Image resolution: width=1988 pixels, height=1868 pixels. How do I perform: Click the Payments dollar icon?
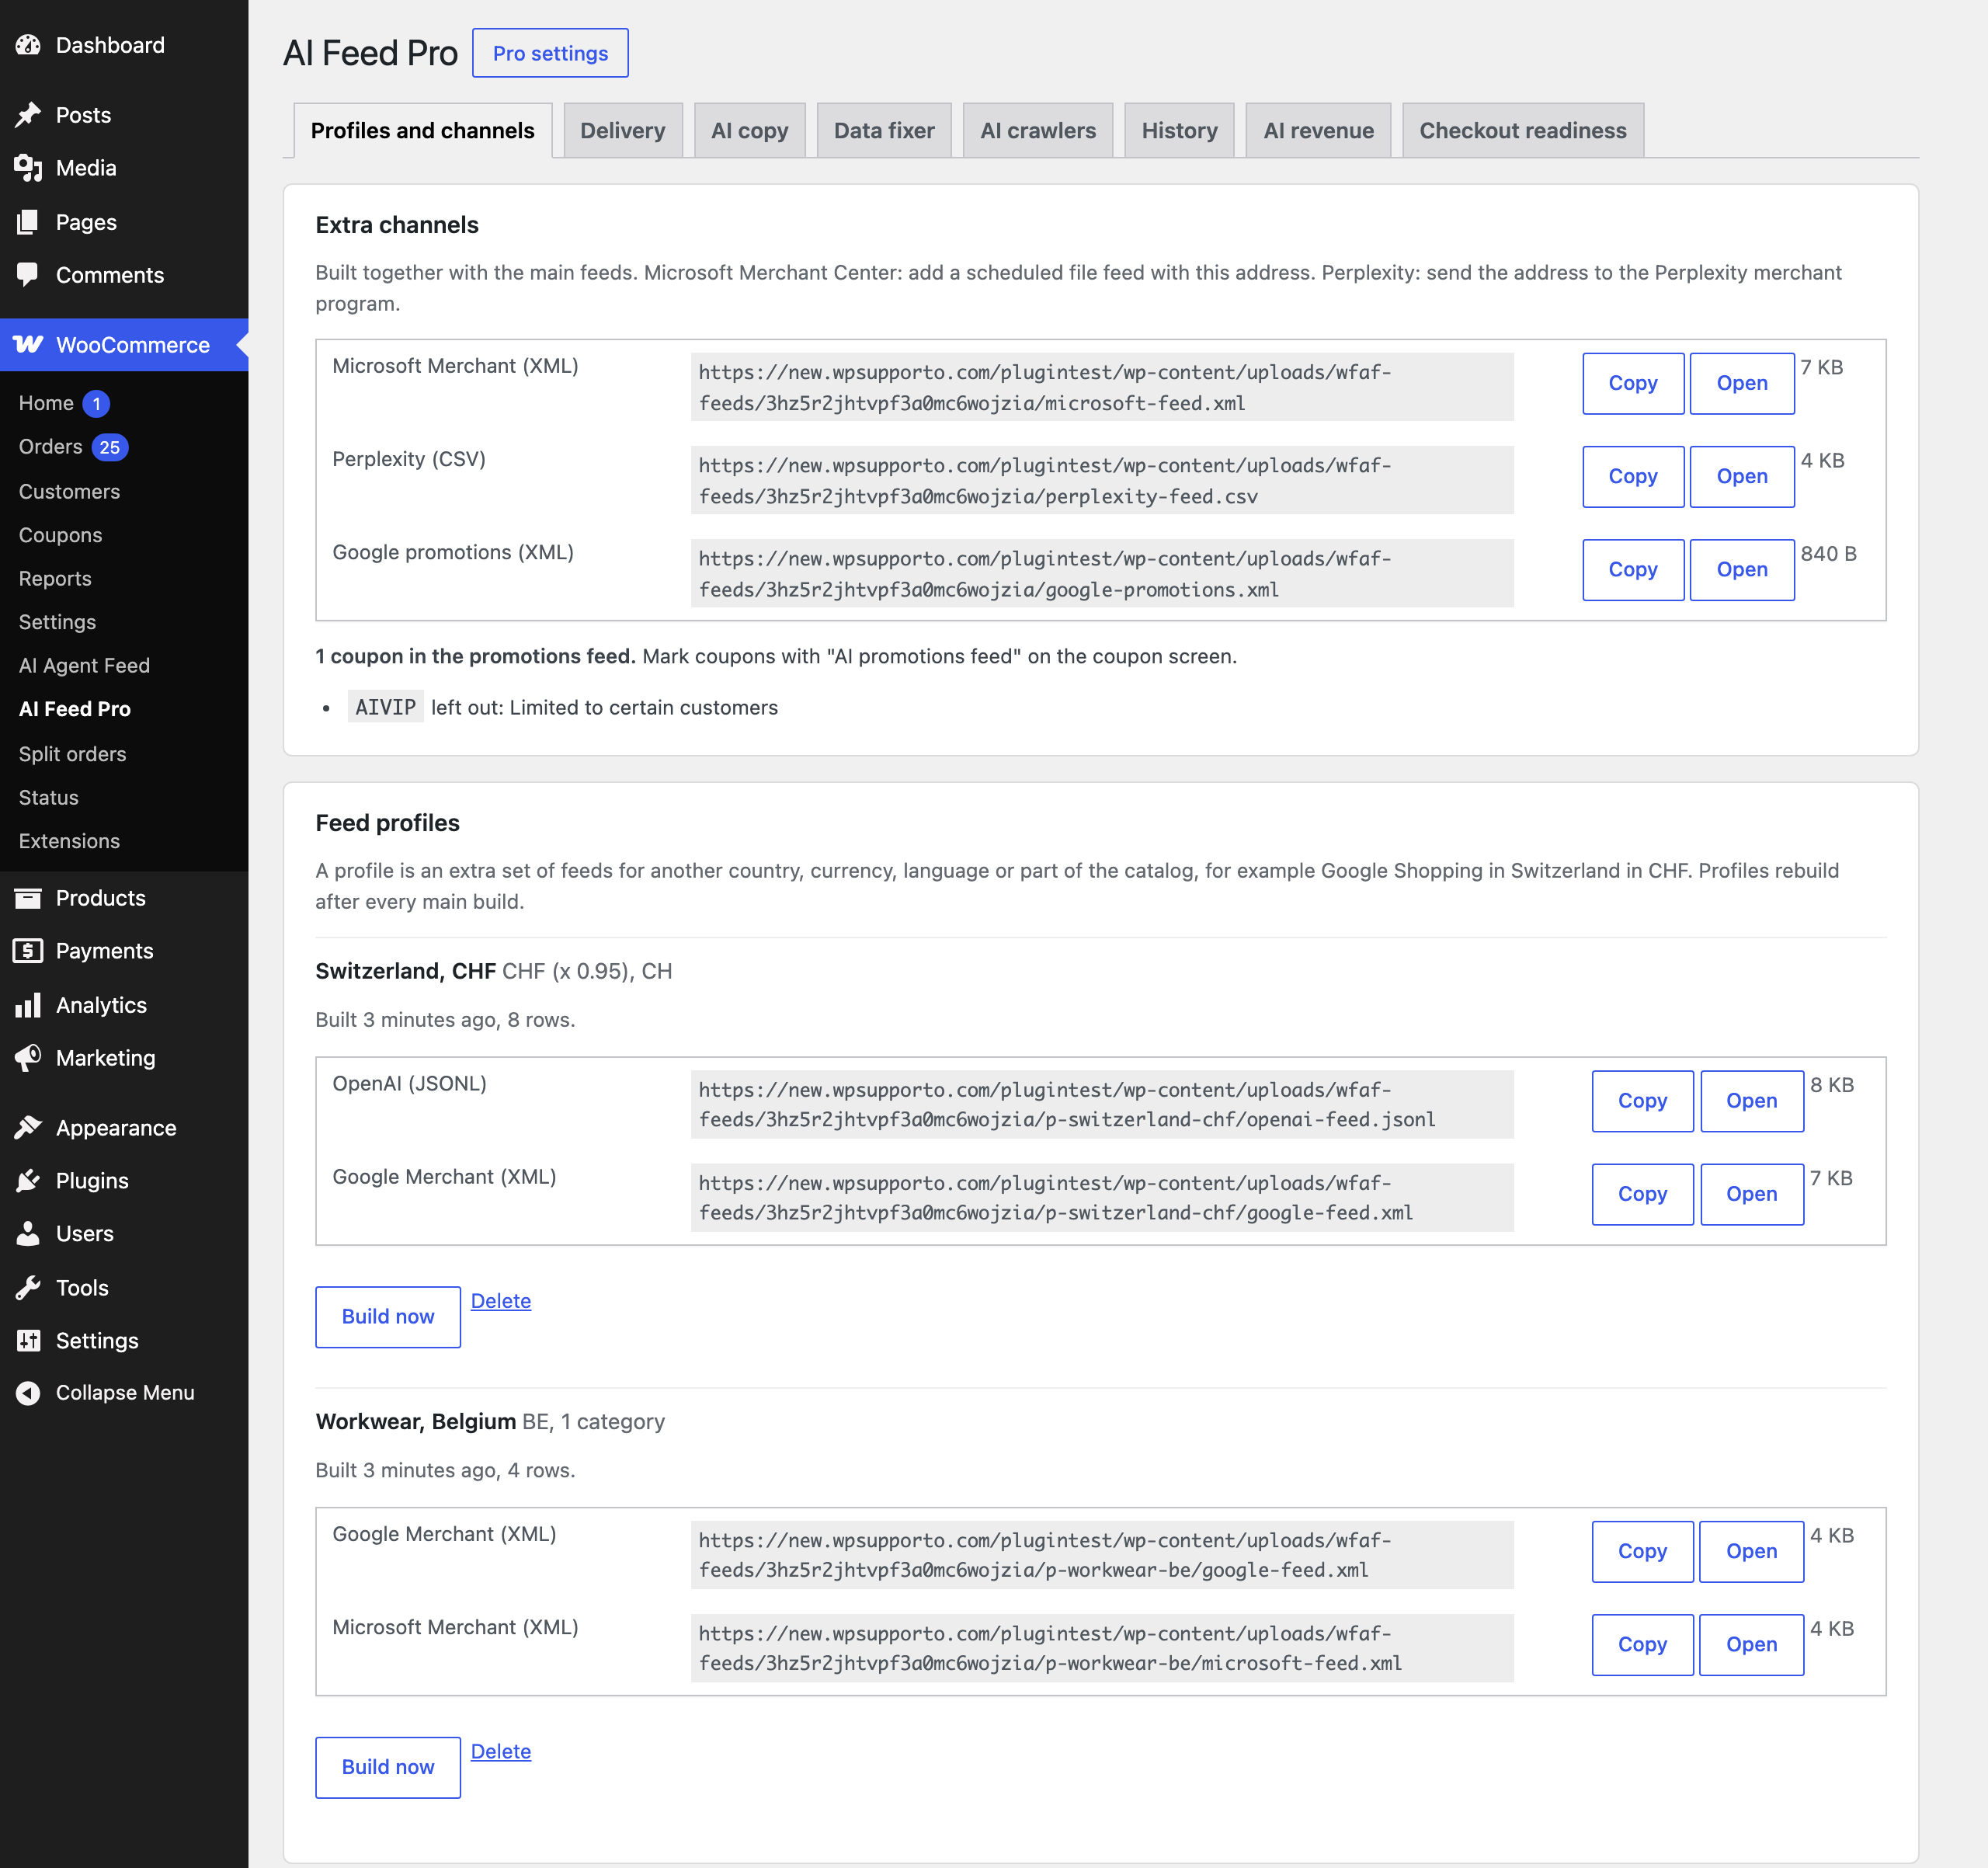pos(28,951)
